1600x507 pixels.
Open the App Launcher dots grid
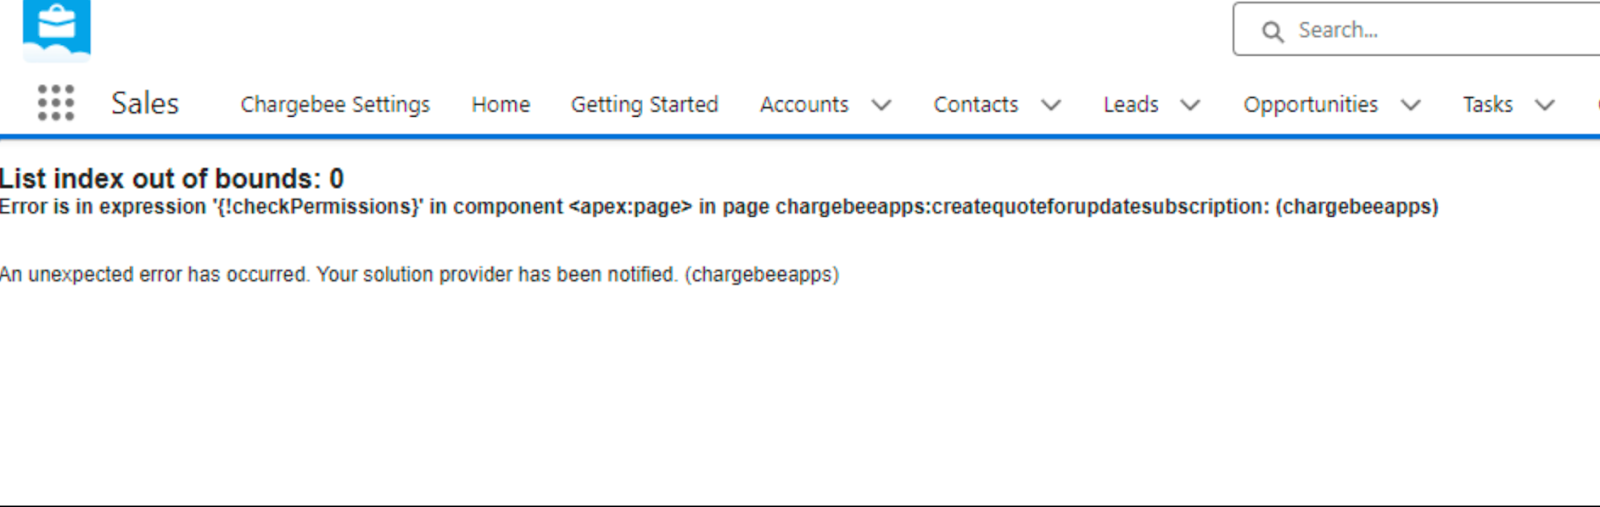click(x=56, y=103)
